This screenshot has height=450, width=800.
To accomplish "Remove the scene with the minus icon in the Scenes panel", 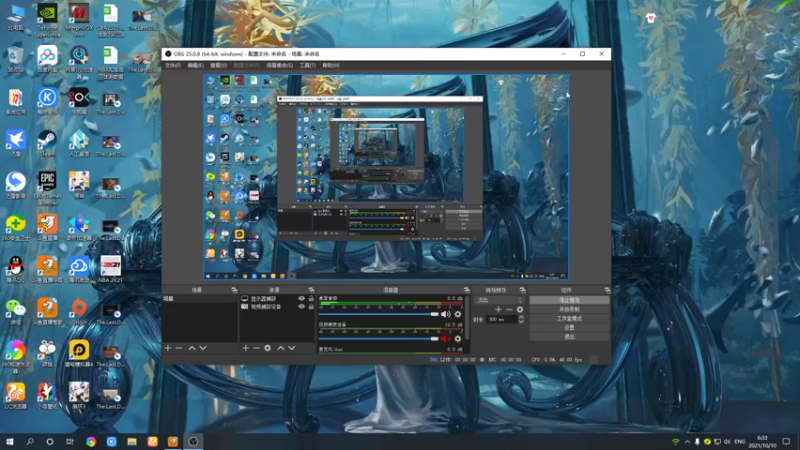I will 179,348.
